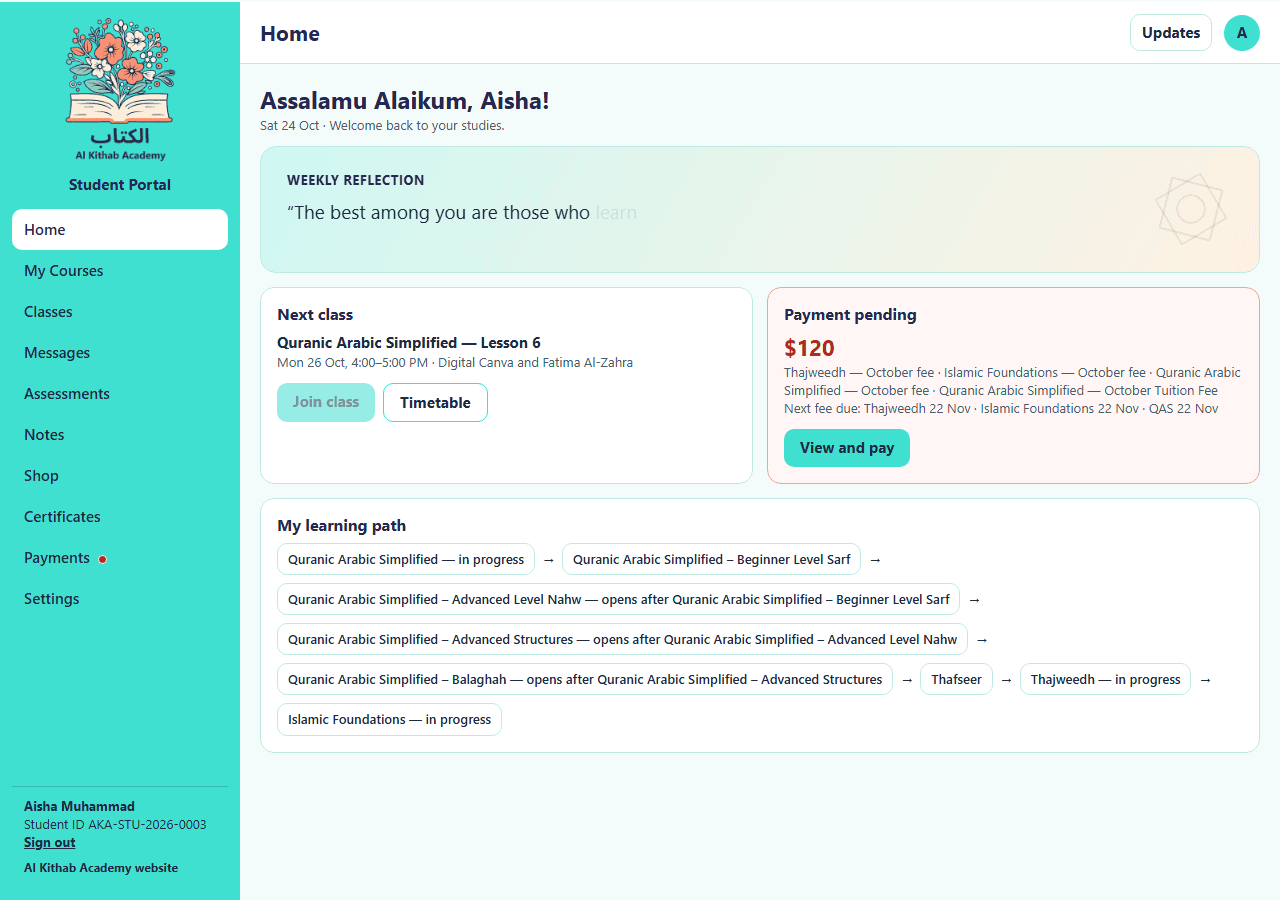Click the Mon 26 Oct class time line

tap(455, 363)
